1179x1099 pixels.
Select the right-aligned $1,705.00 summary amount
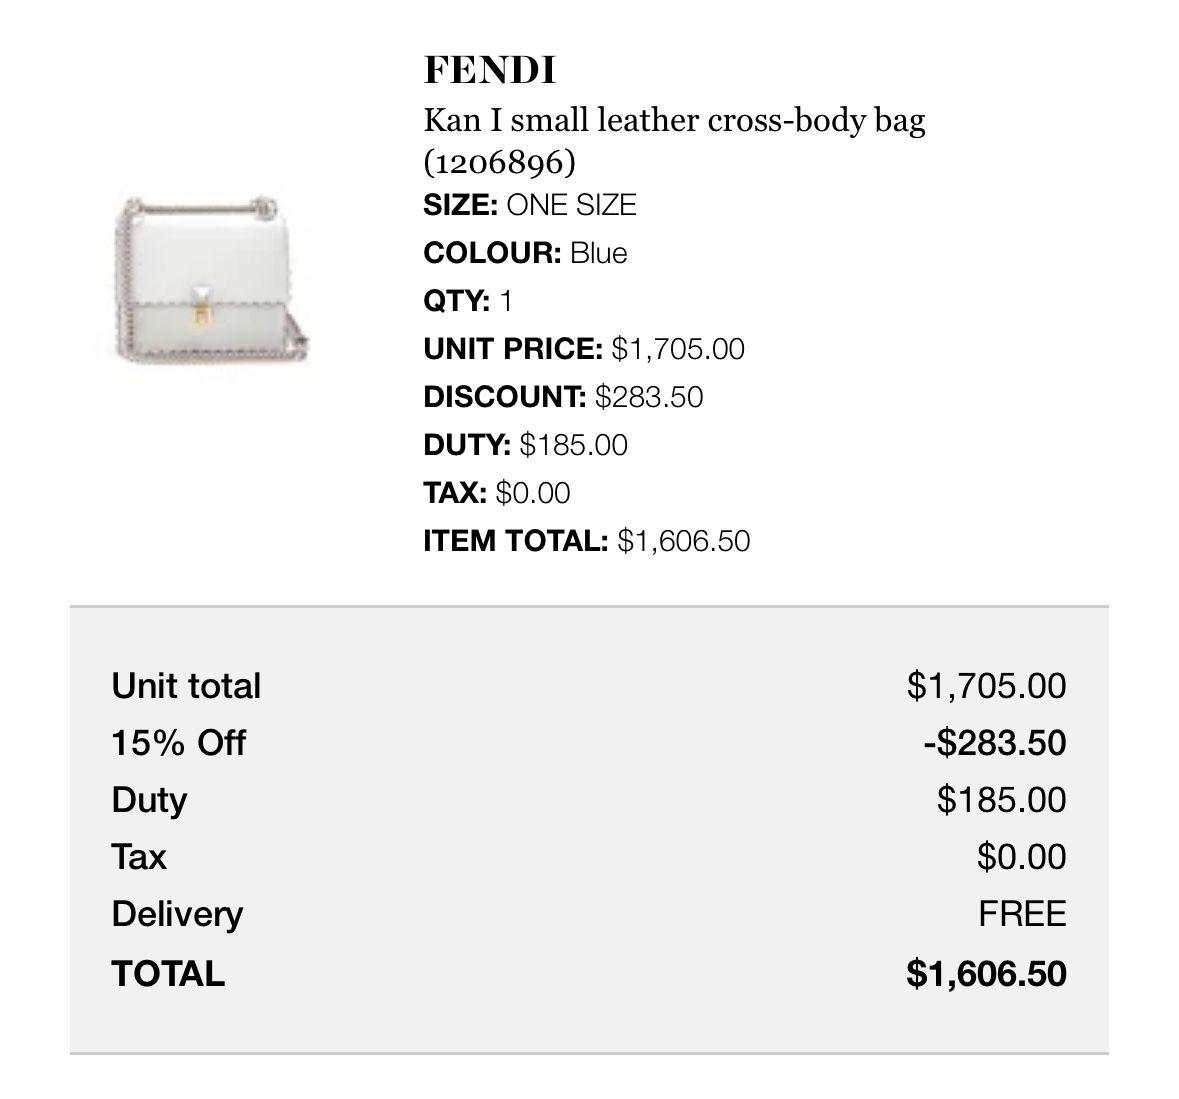986,686
